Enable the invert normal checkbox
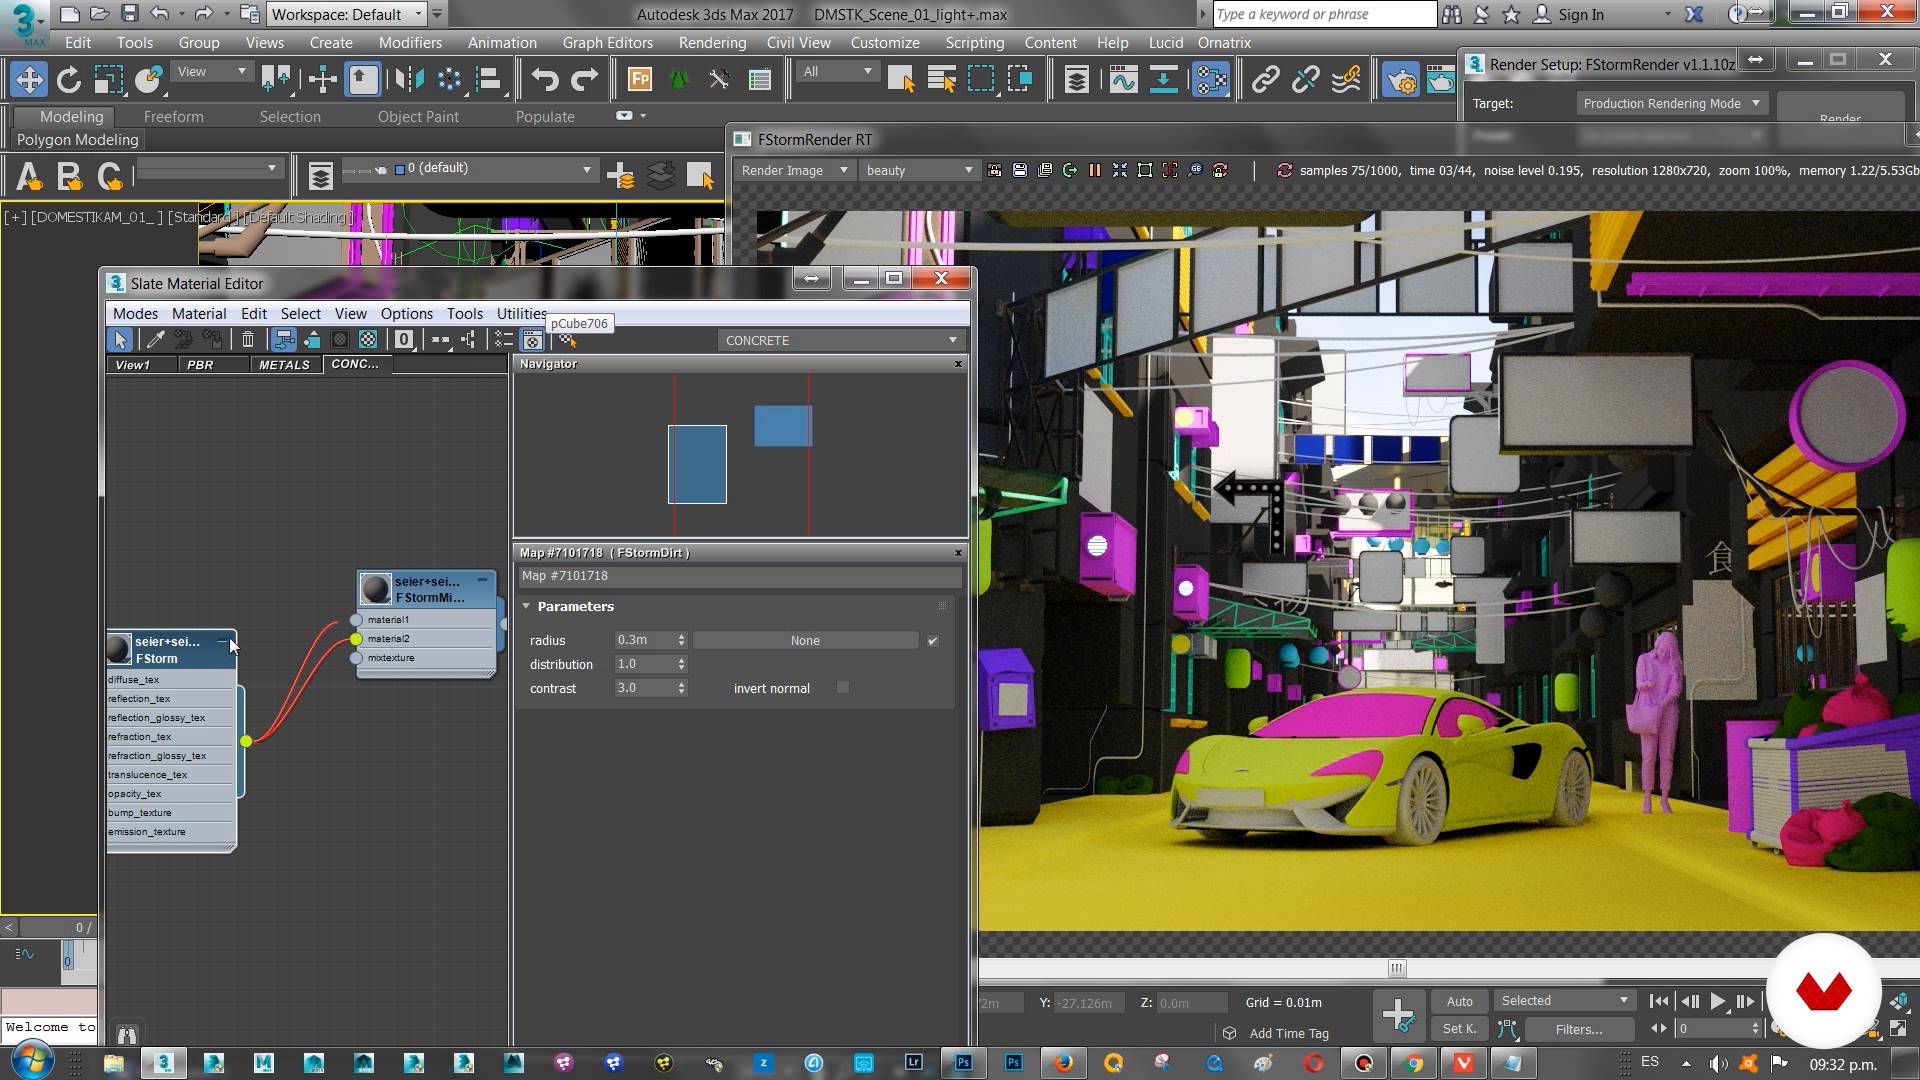The height and width of the screenshot is (1080, 1920). tap(843, 687)
